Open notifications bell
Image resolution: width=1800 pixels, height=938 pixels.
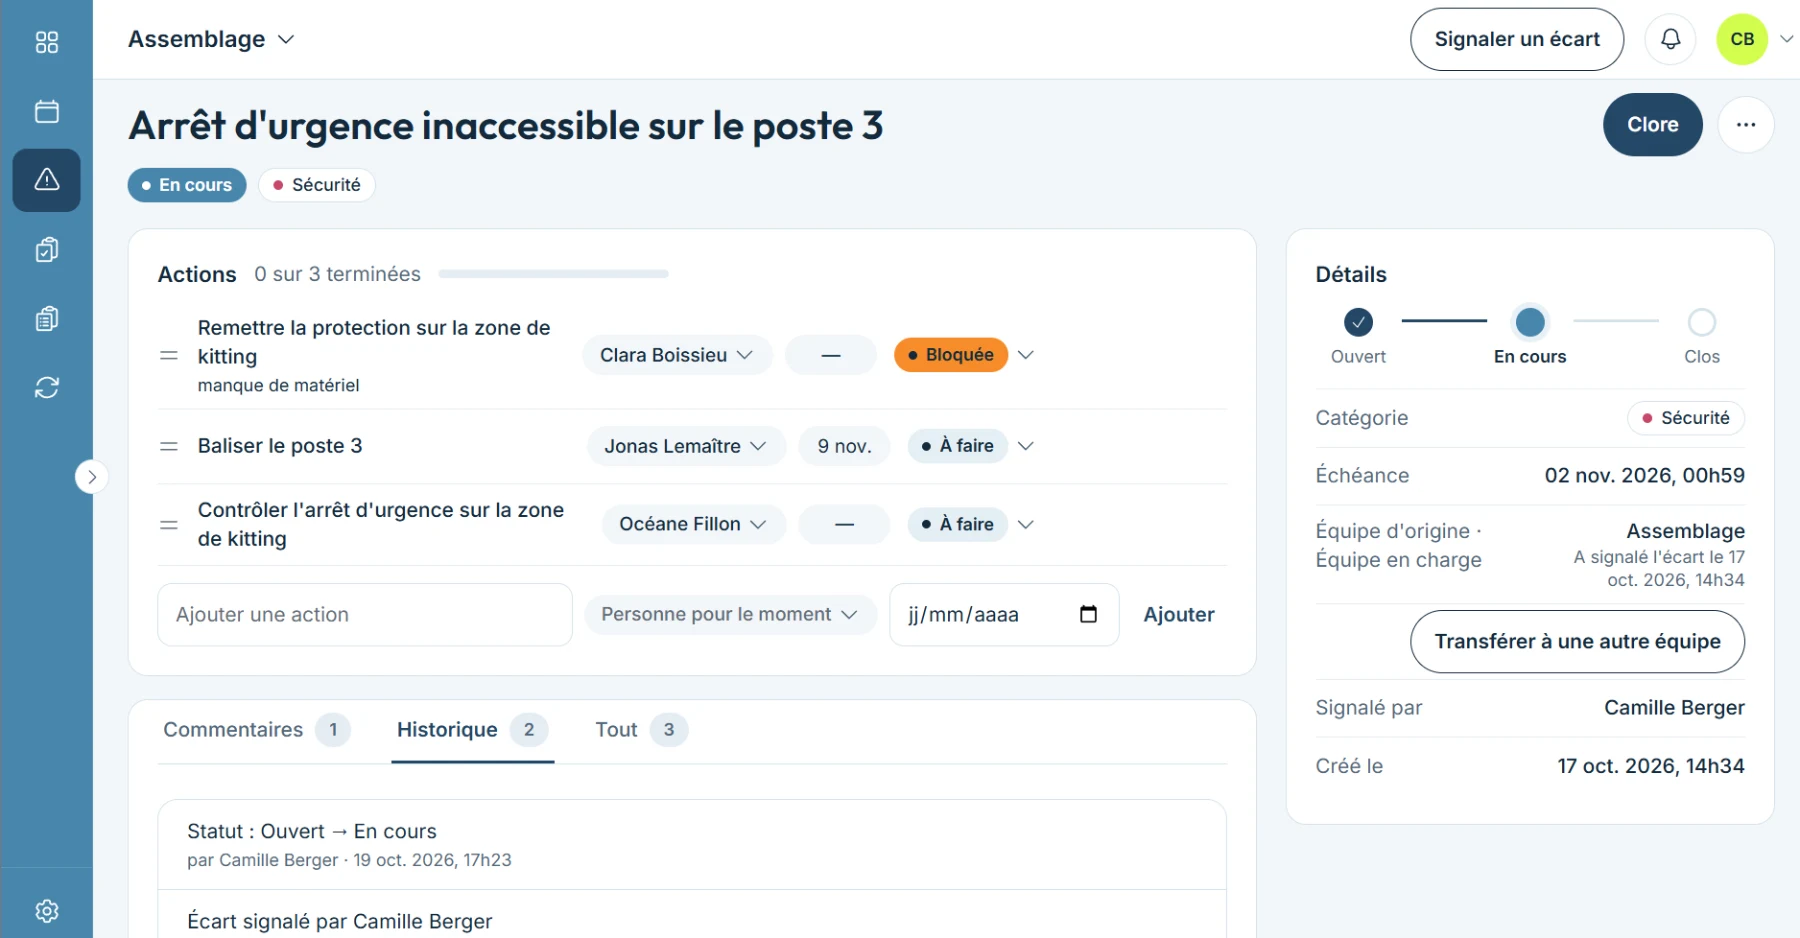tap(1670, 39)
